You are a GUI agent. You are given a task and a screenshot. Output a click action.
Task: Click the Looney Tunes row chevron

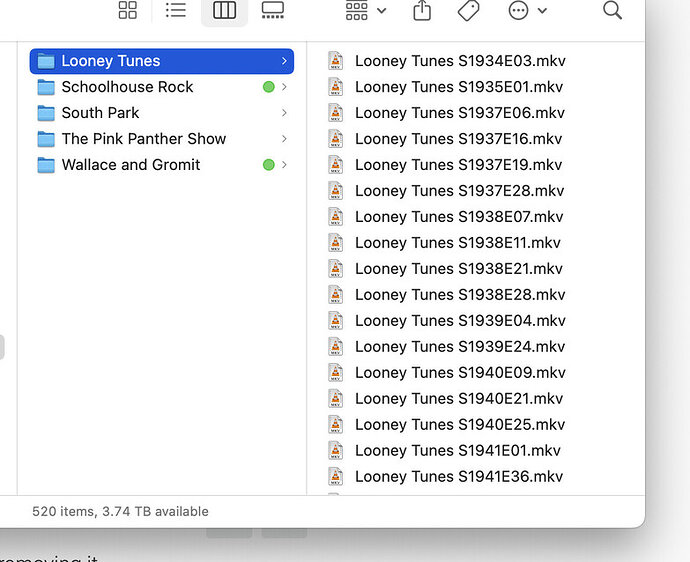(284, 61)
